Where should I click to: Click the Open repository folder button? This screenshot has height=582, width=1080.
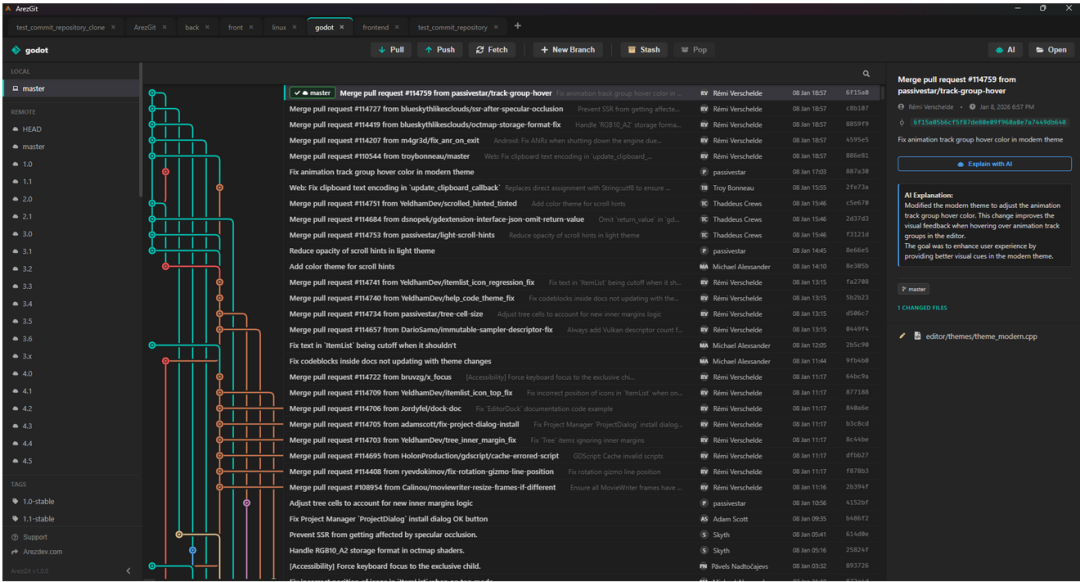click(1050, 49)
